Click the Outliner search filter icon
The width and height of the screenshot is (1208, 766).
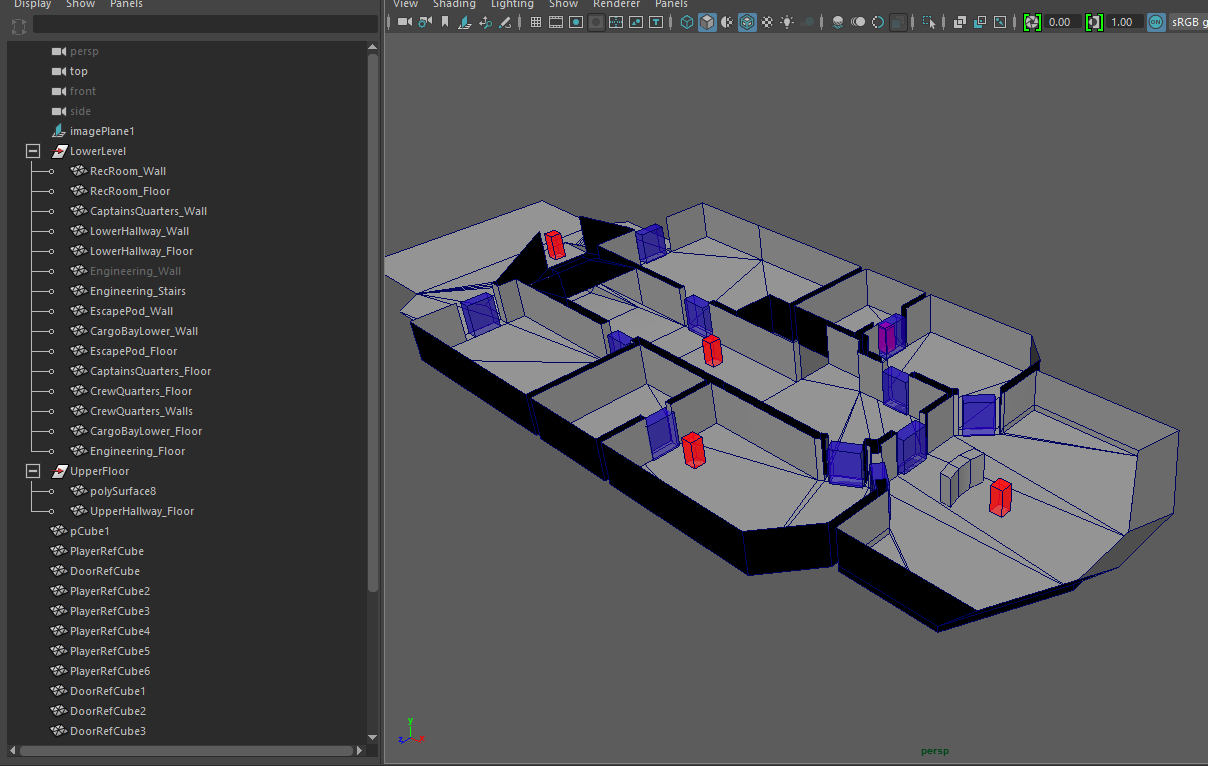pyautogui.click(x=19, y=25)
